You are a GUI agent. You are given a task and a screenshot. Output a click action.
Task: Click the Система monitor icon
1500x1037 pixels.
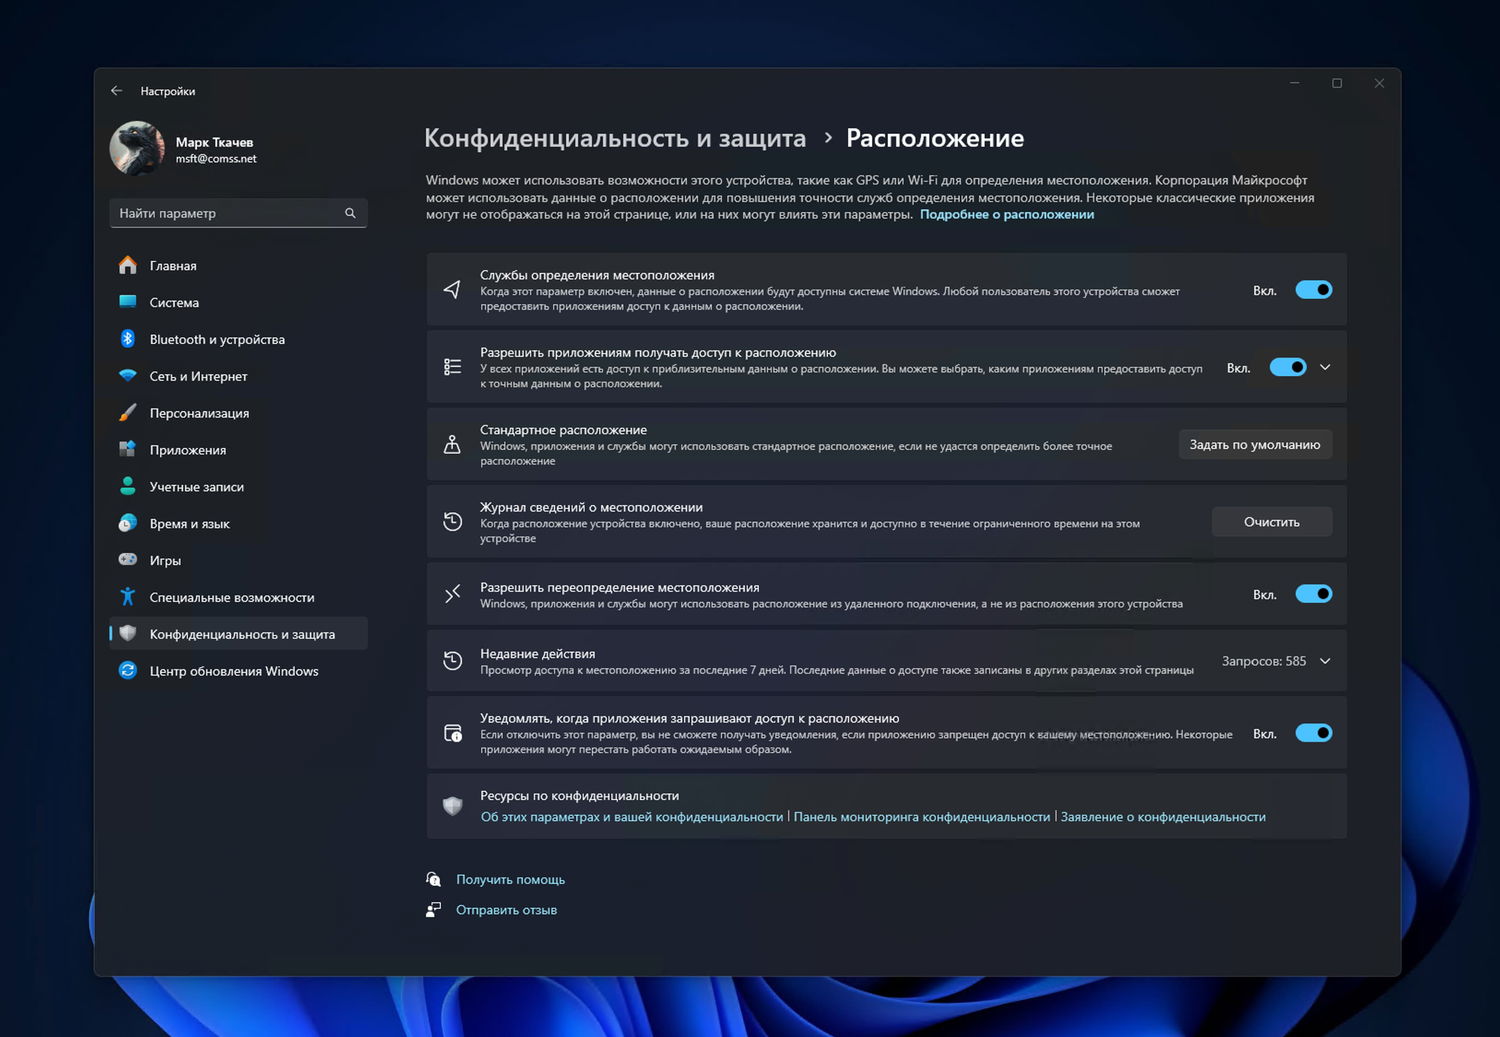point(127,302)
